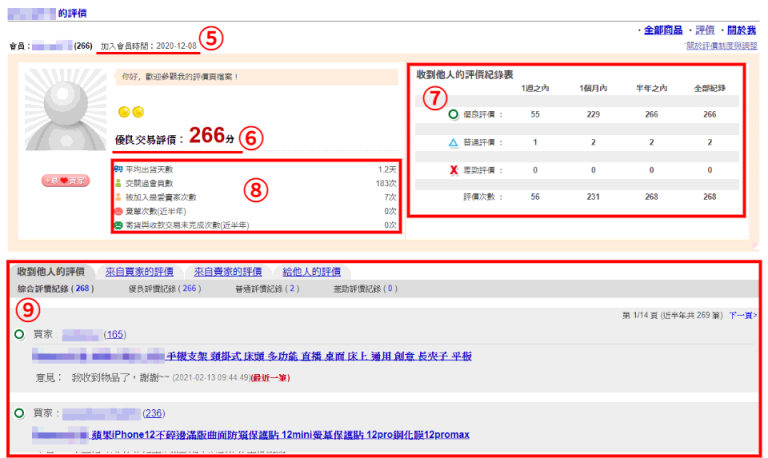Click the truck icon beside 平均出貨天數
This screenshot has height=458, width=768.
tap(119, 170)
